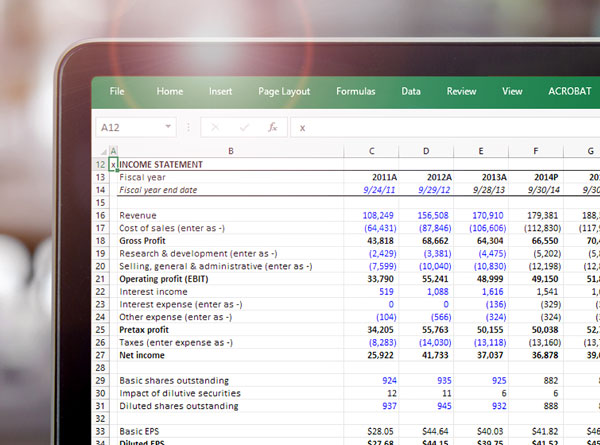This screenshot has width=600, height=445.
Task: Switch to the Home ribbon tab
Action: click(170, 91)
